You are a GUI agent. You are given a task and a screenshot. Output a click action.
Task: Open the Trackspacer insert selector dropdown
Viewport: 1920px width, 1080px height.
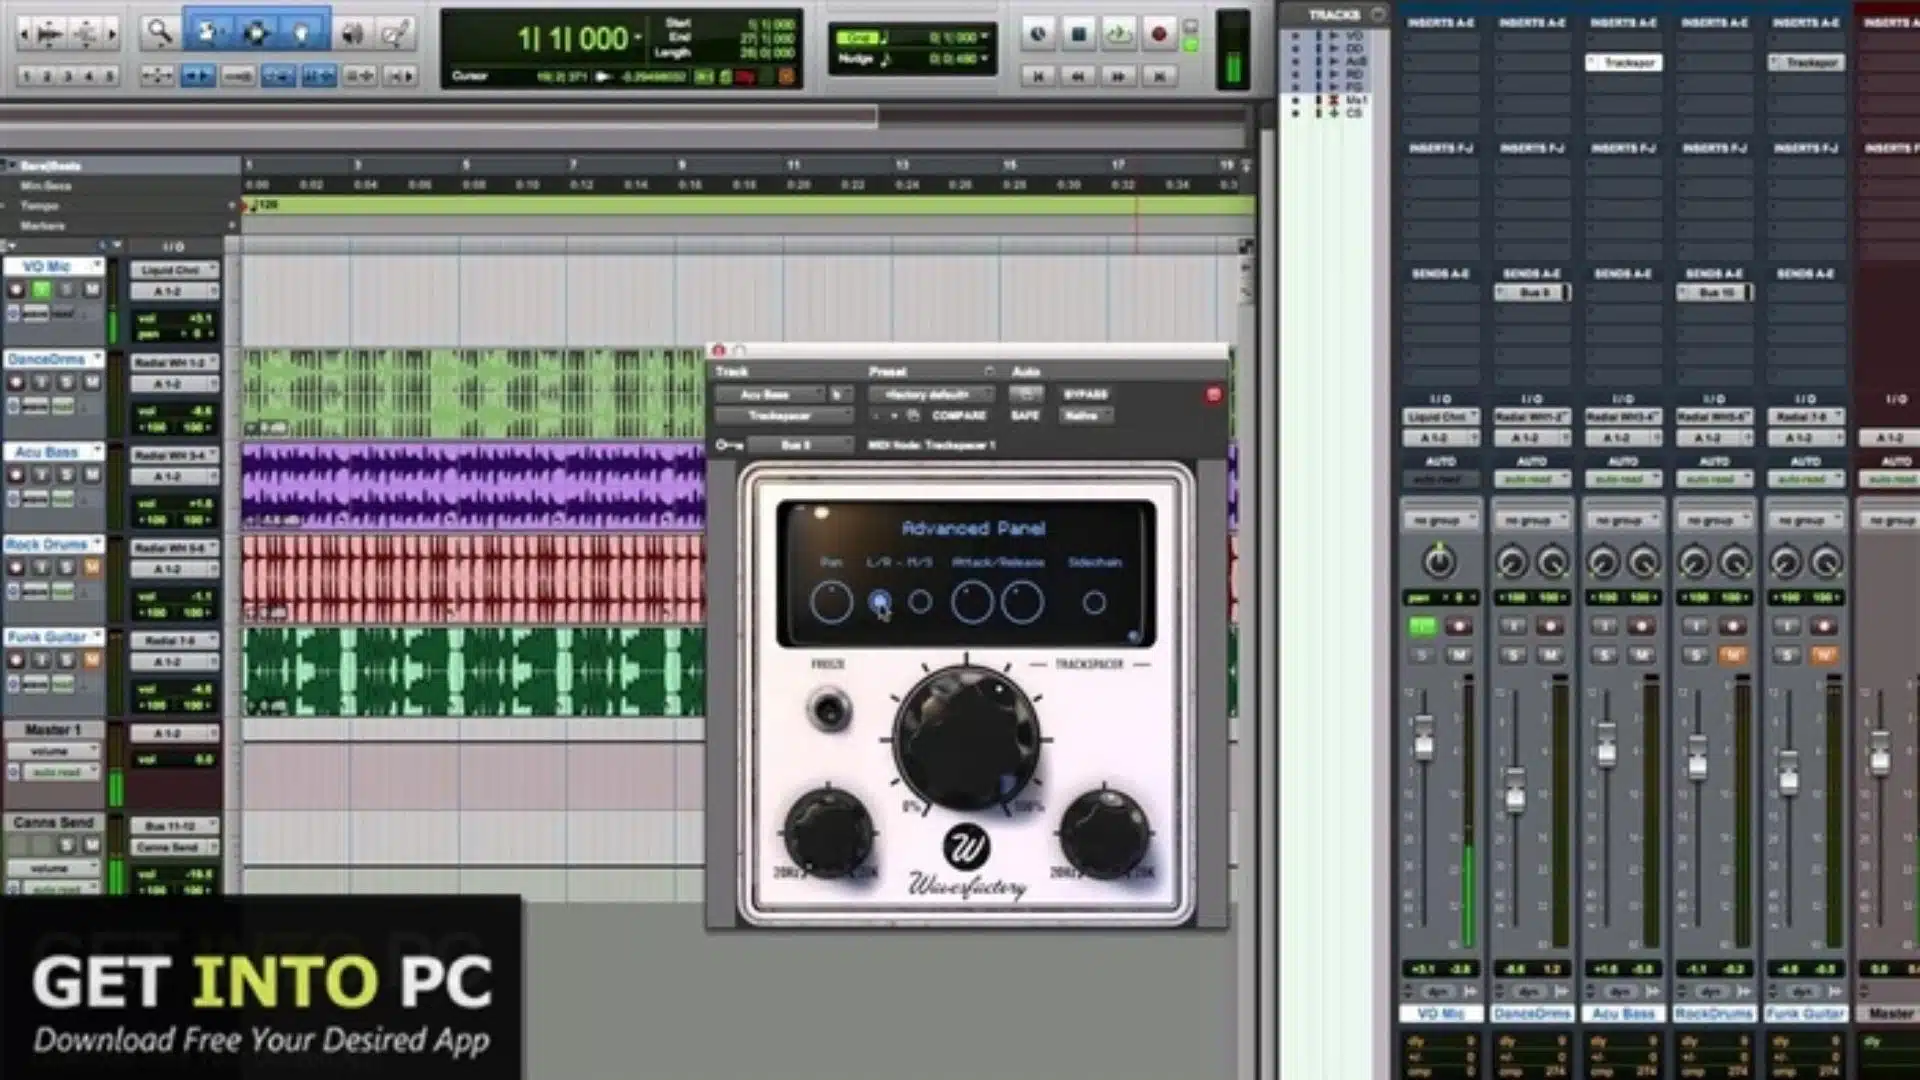coord(784,416)
